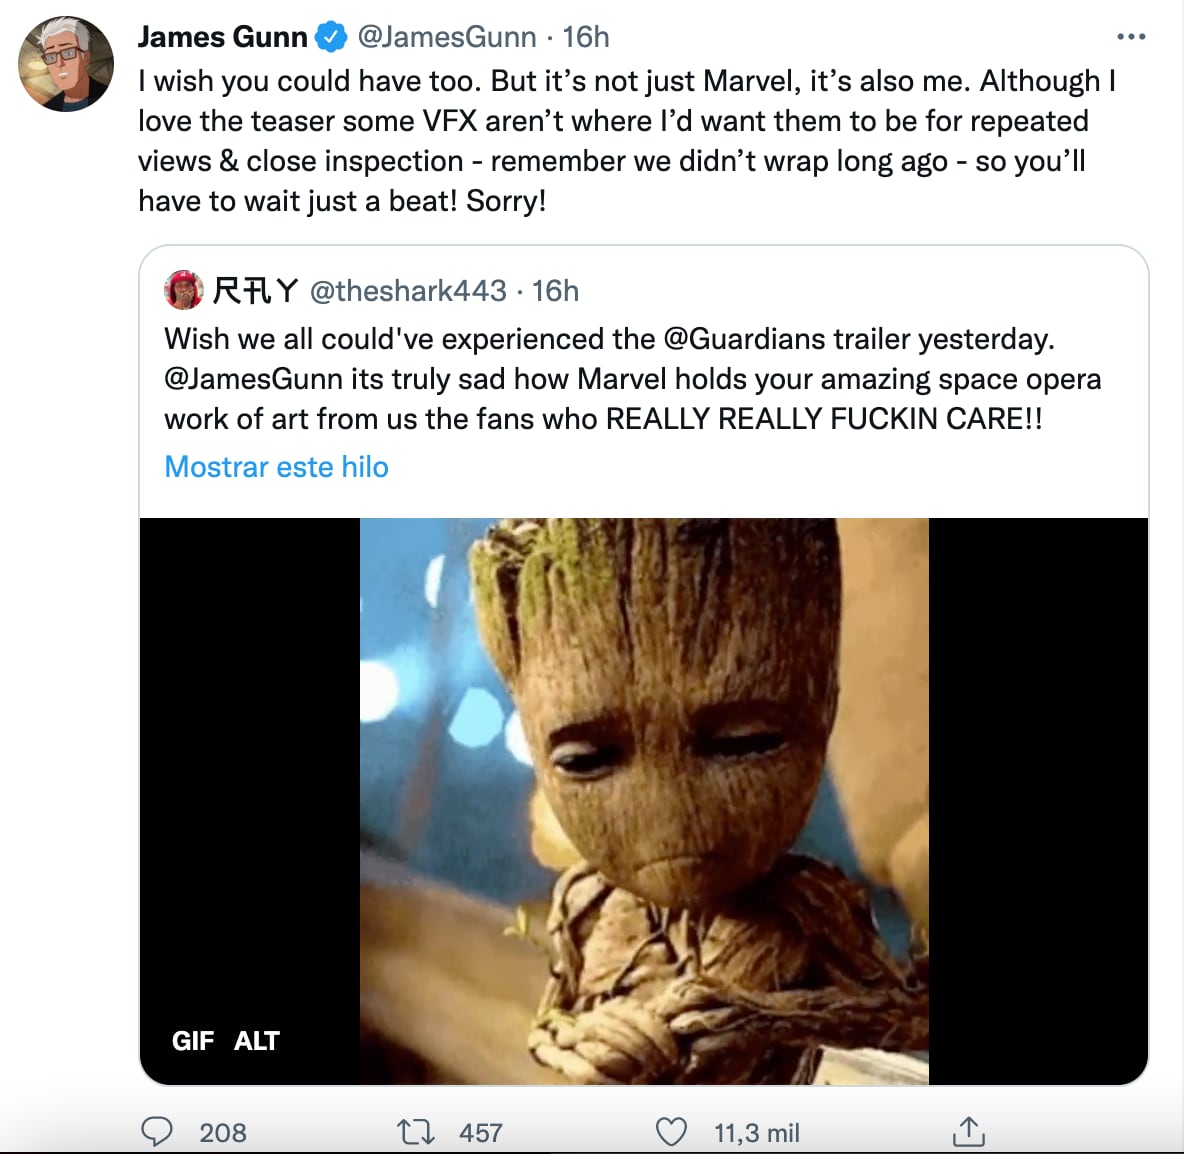Click the blue verified badge
Image resolution: width=1184 pixels, height=1154 pixels.
click(x=331, y=38)
